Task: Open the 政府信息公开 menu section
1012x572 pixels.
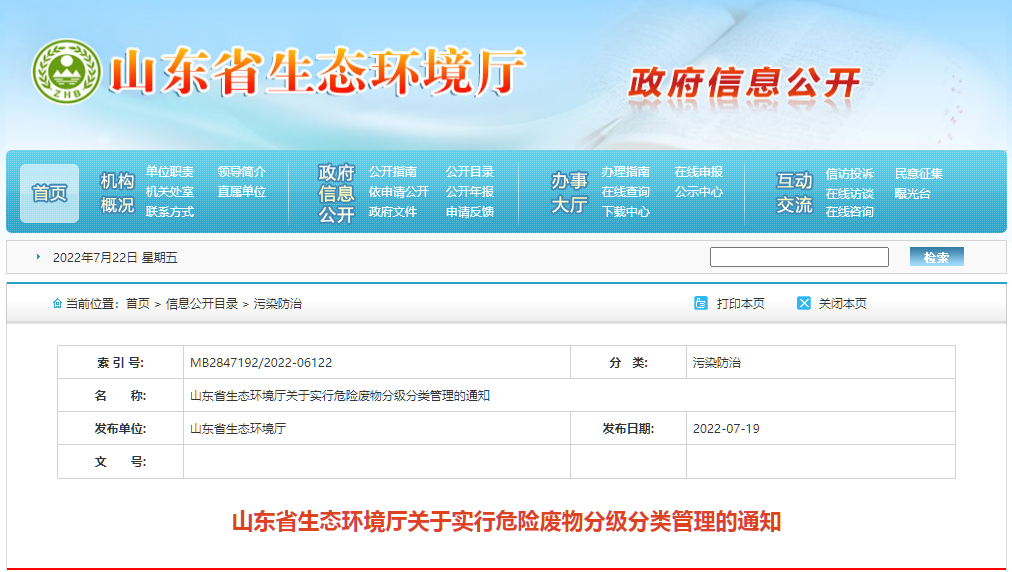Action: (x=336, y=193)
